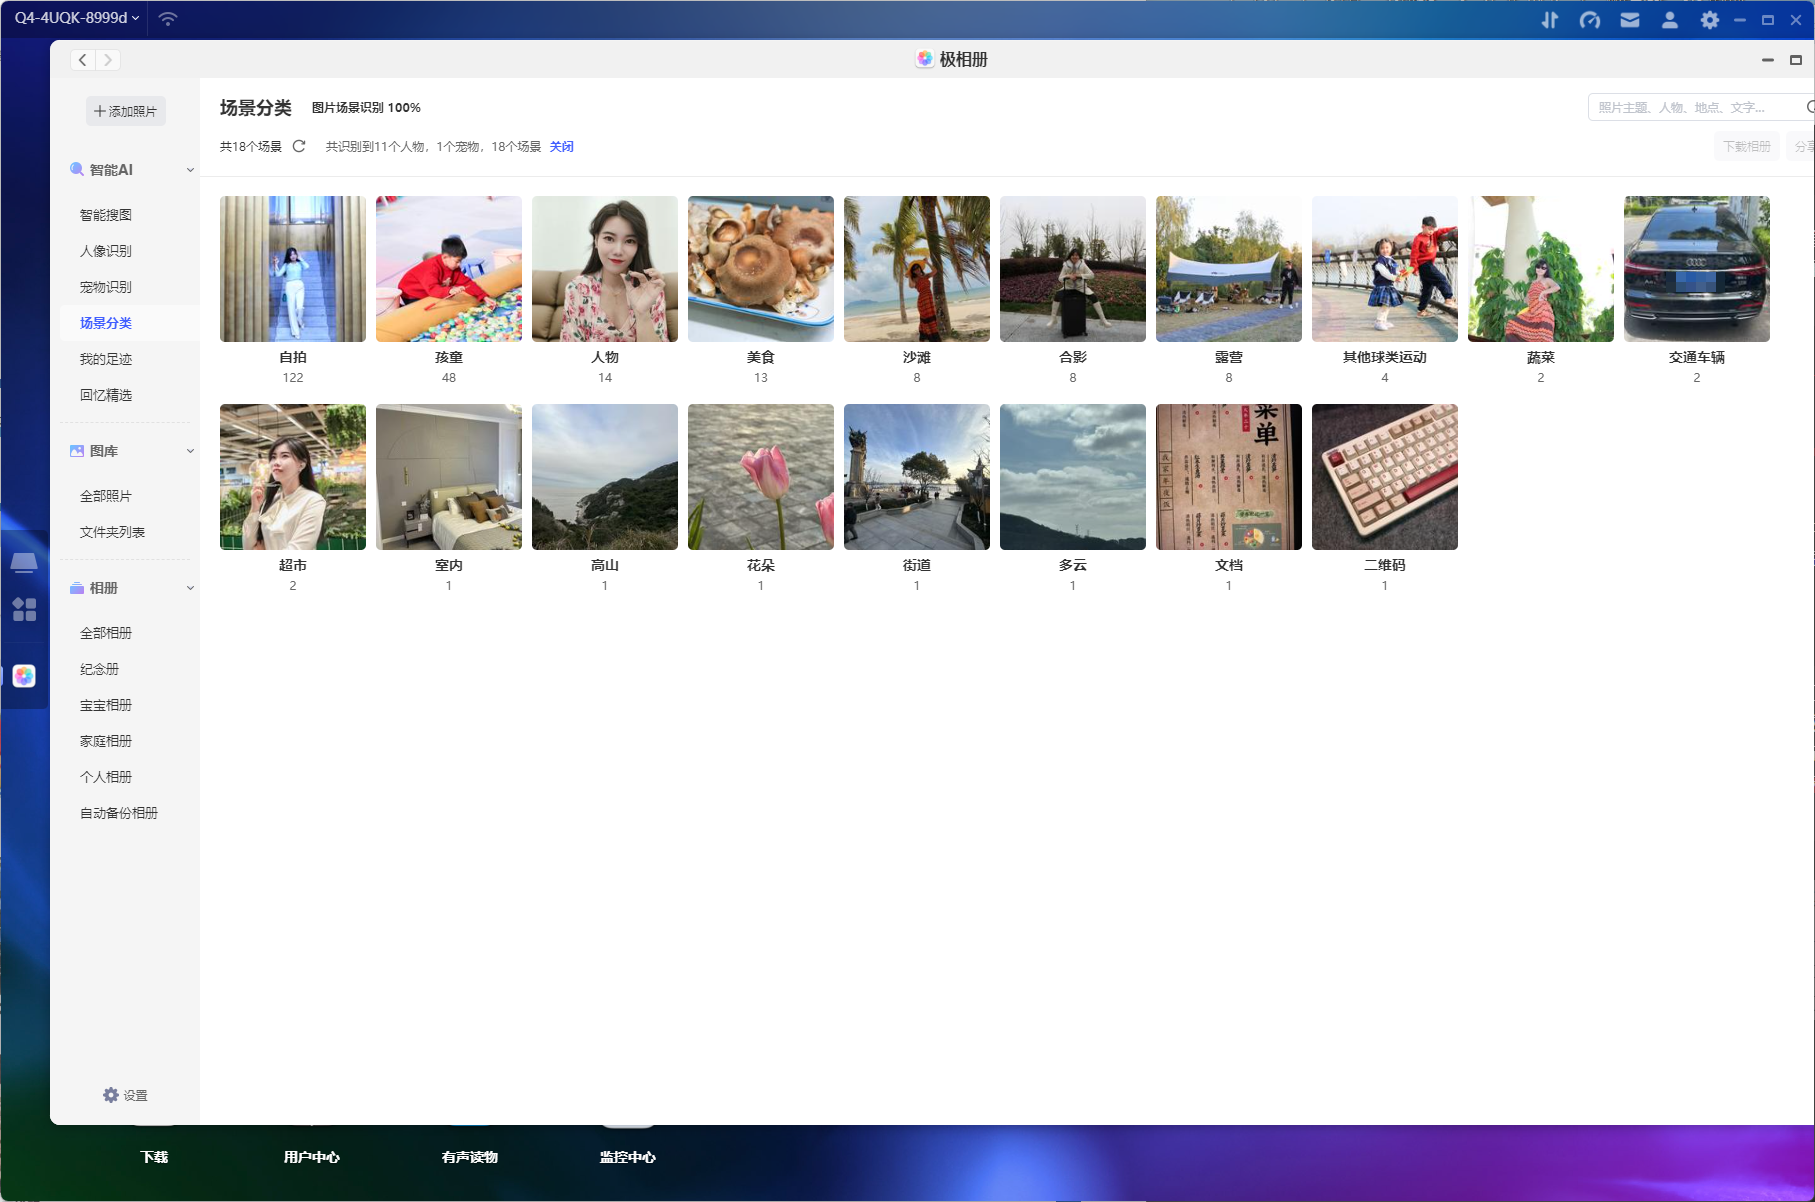
Task: Click the app grid icon in left dock
Action: (x=24, y=609)
